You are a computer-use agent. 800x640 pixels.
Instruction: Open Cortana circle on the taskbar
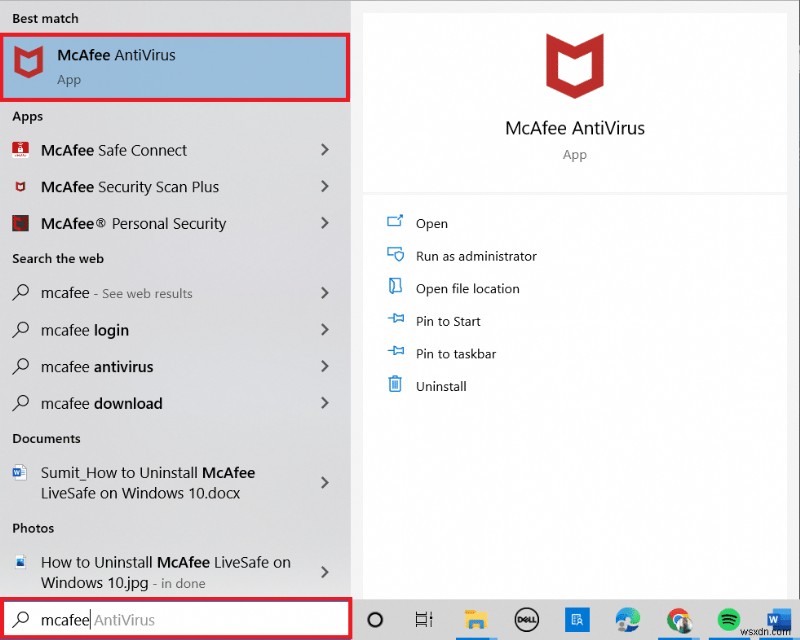[375, 620]
